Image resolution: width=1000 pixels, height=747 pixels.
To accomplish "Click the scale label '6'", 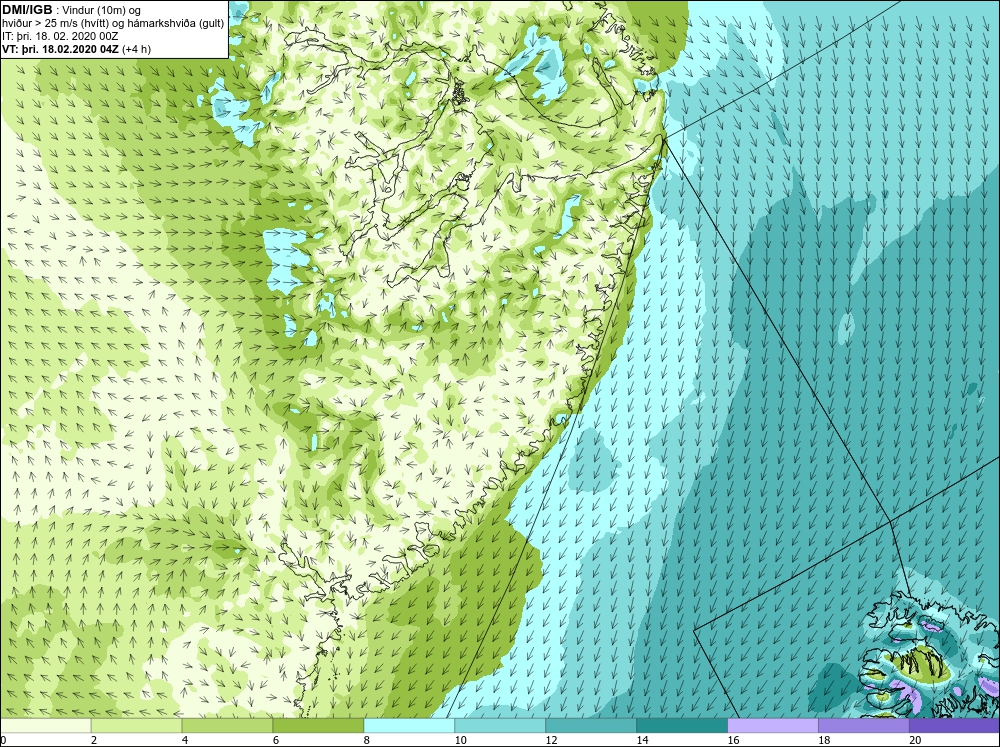I will [x=276, y=740].
